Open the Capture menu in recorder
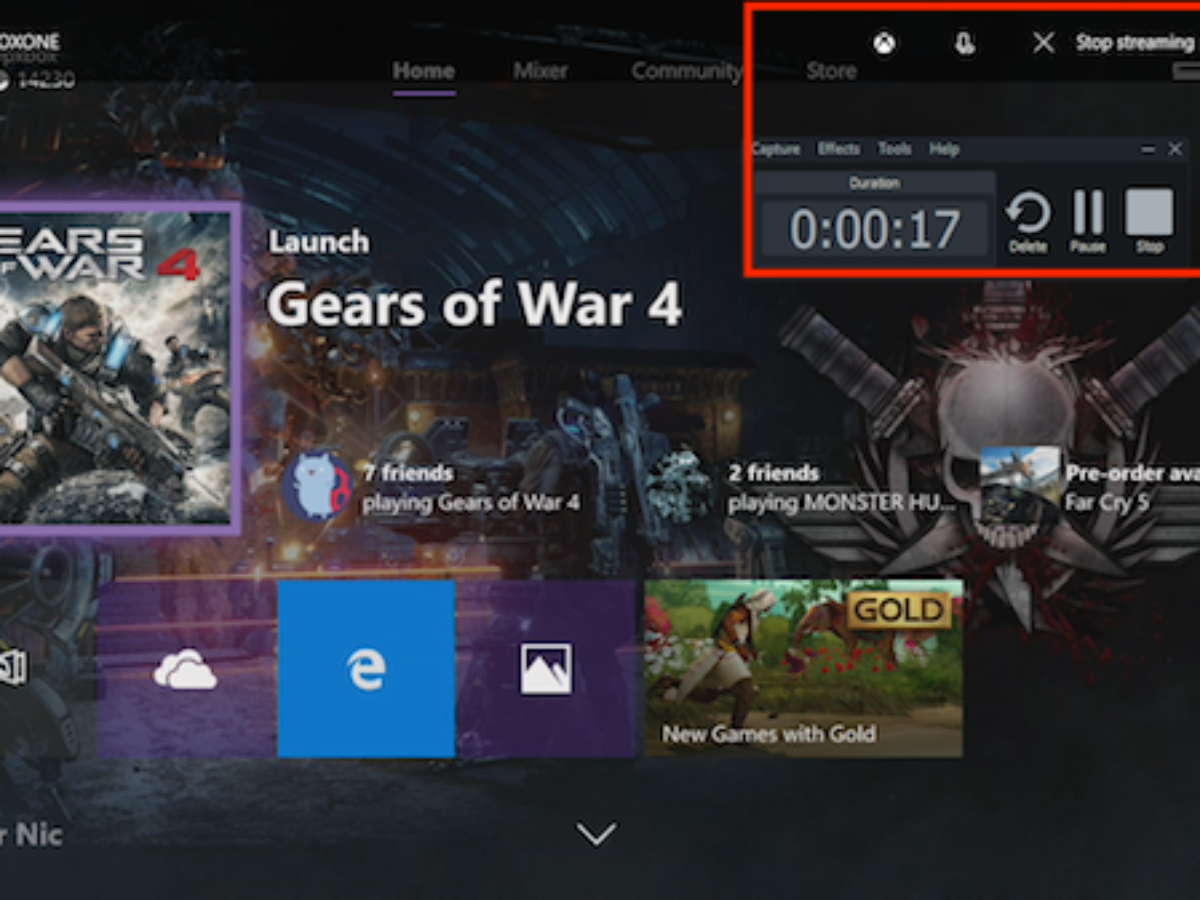This screenshot has height=900, width=1200. coord(776,149)
